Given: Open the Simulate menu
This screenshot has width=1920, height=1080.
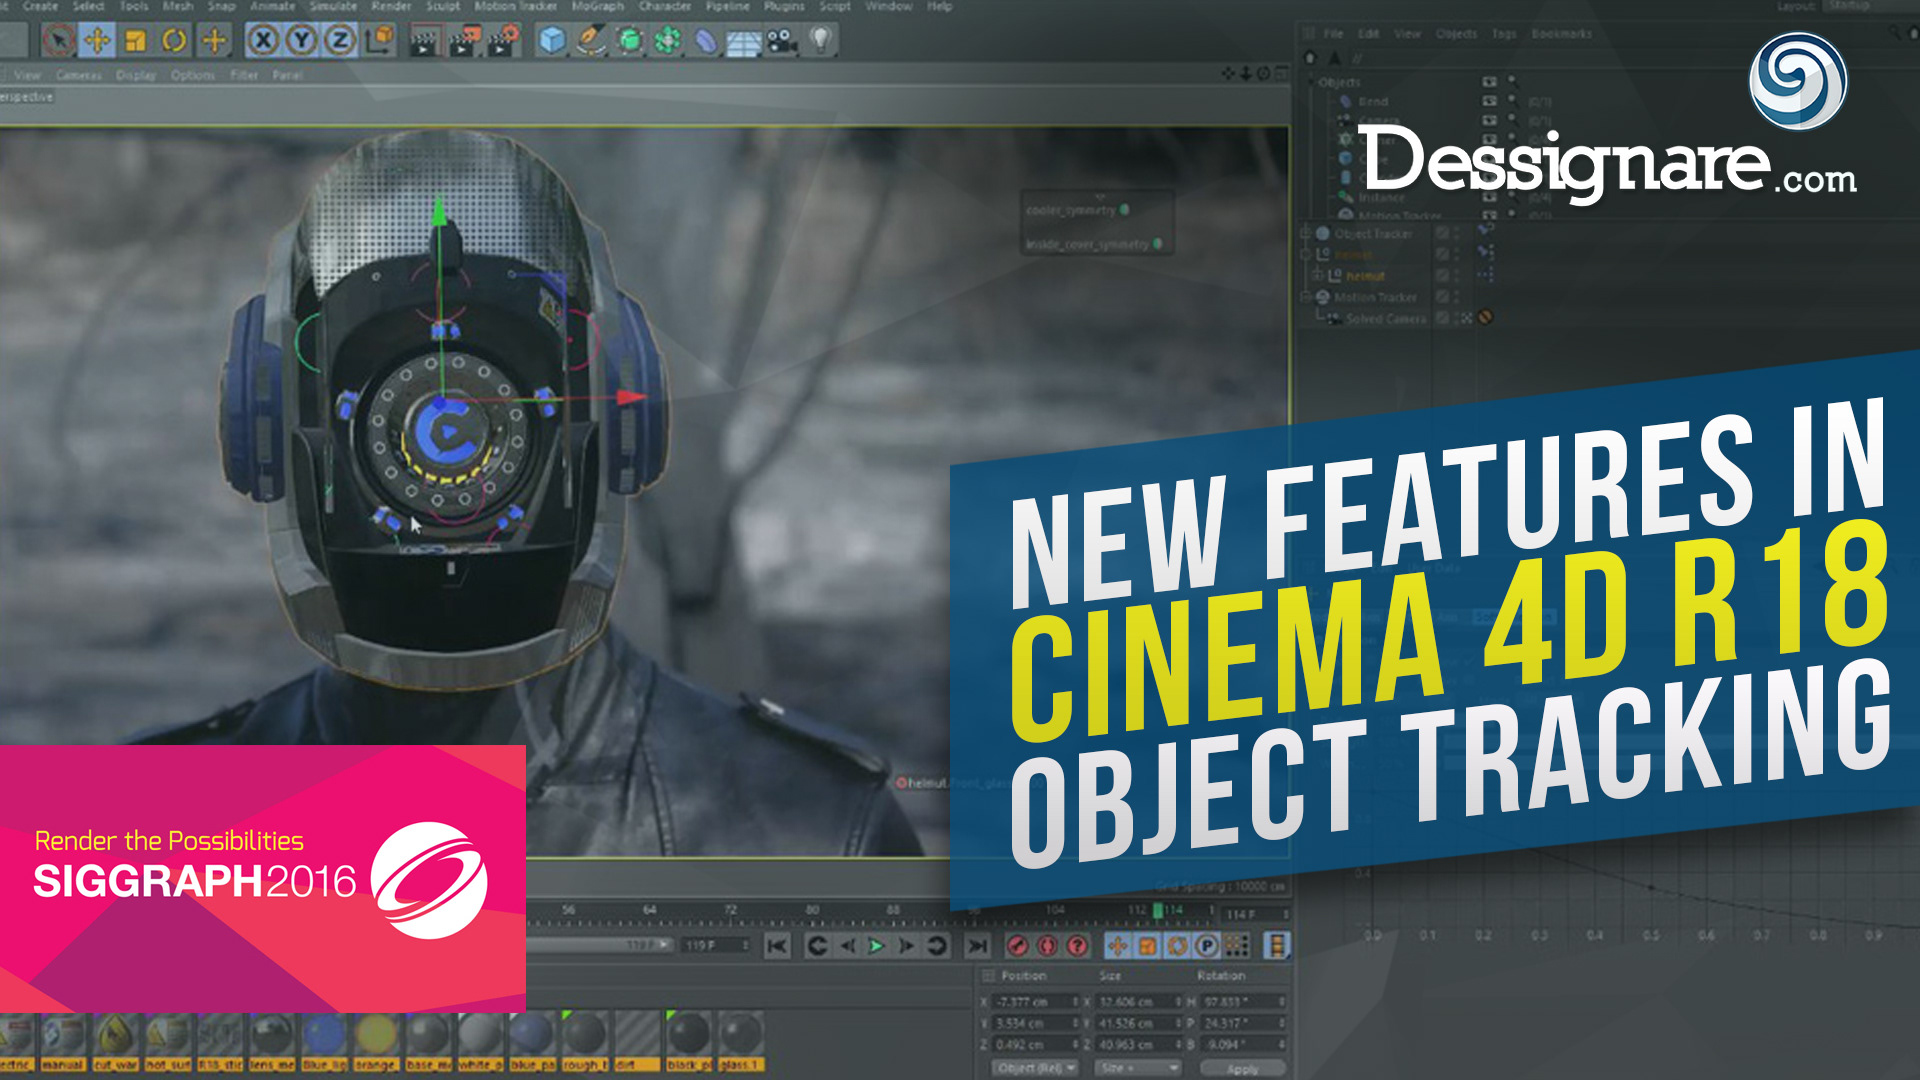Looking at the screenshot, I should (333, 6).
